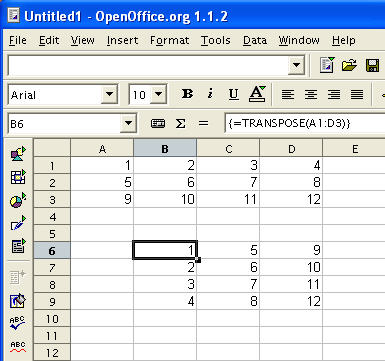385x361 pixels.
Task: Select column E header
Action: coord(354,149)
